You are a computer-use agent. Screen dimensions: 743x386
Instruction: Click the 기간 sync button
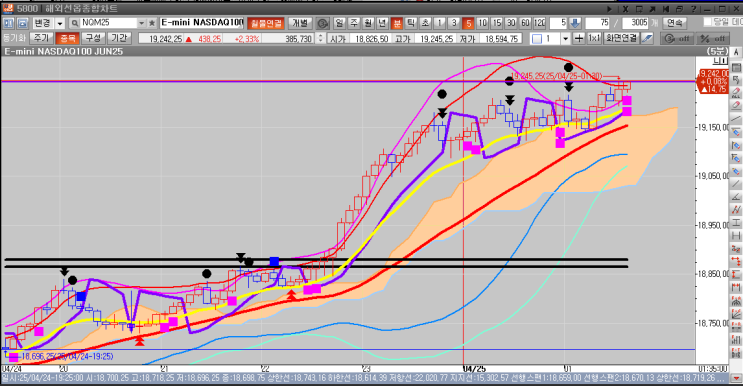119,38
